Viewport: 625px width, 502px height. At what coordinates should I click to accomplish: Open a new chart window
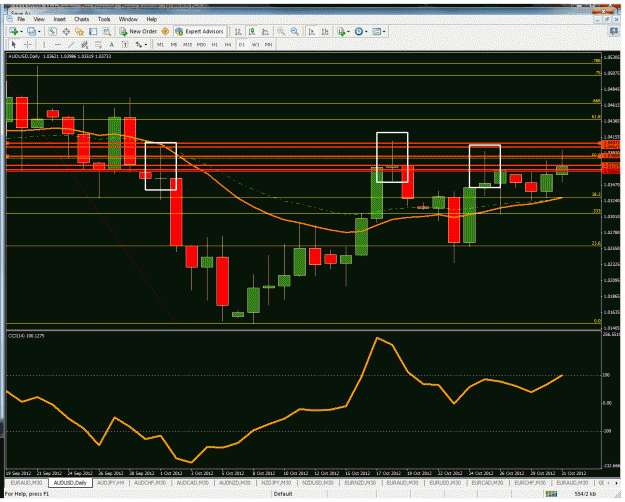(x=13, y=31)
